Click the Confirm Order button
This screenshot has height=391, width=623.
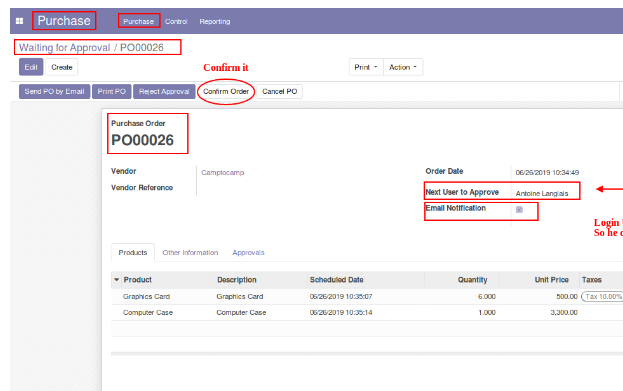pyautogui.click(x=226, y=91)
